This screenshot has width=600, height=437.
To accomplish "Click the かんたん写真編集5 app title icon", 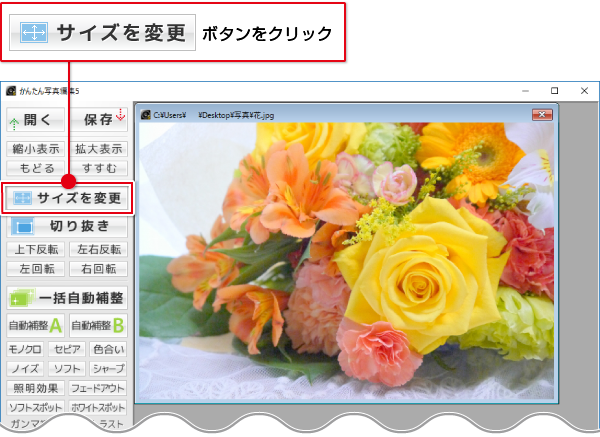I will click(11, 91).
